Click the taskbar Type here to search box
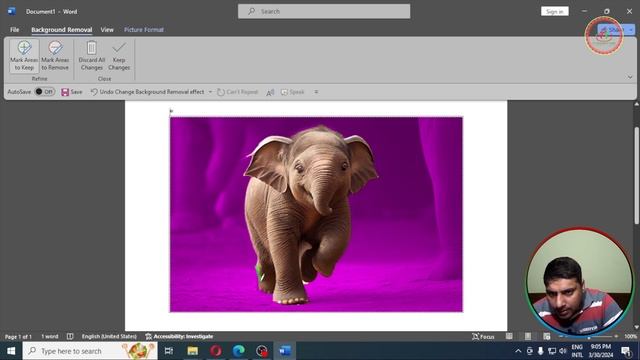This screenshot has height=360, width=640. point(90,351)
